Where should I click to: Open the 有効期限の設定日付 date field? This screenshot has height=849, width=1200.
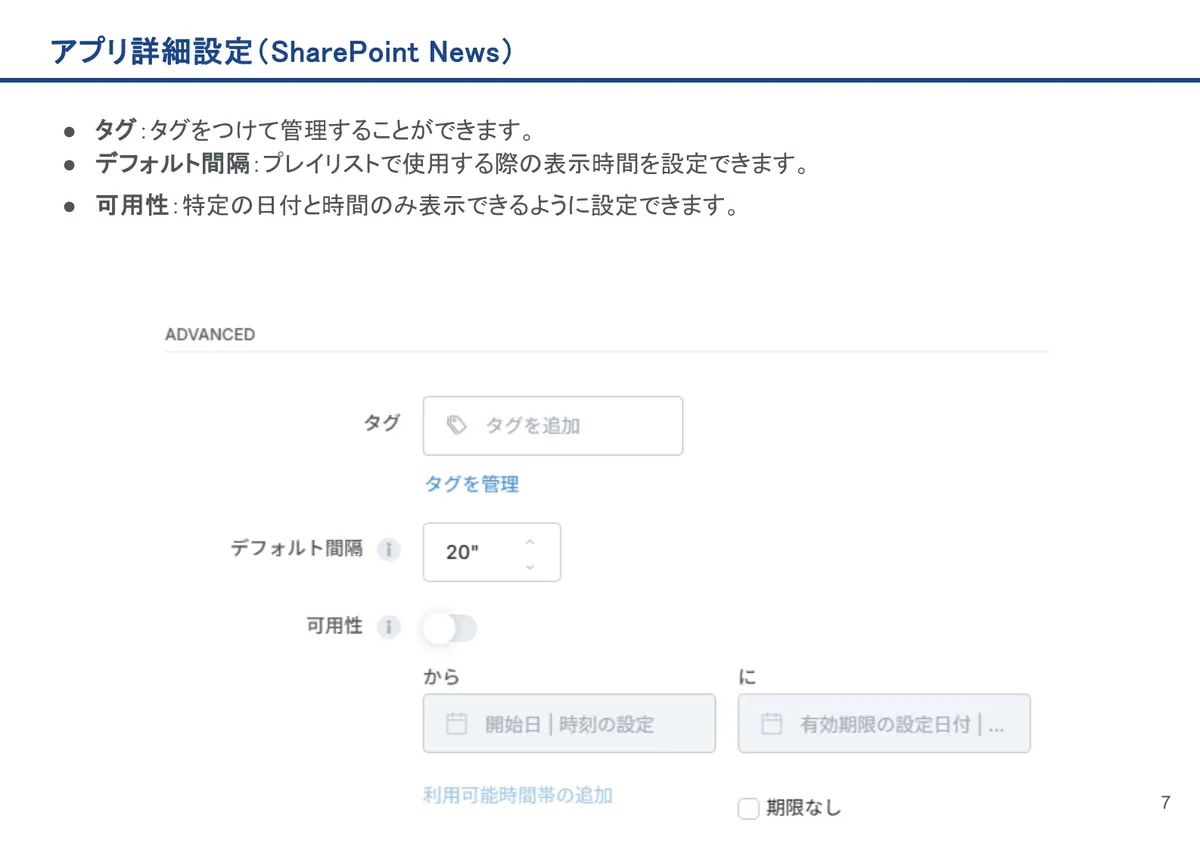click(884, 723)
